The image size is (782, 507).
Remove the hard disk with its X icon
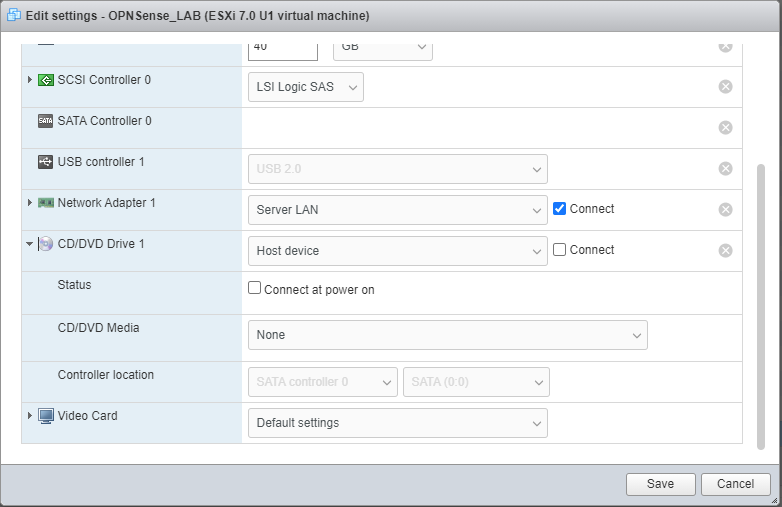(x=725, y=47)
